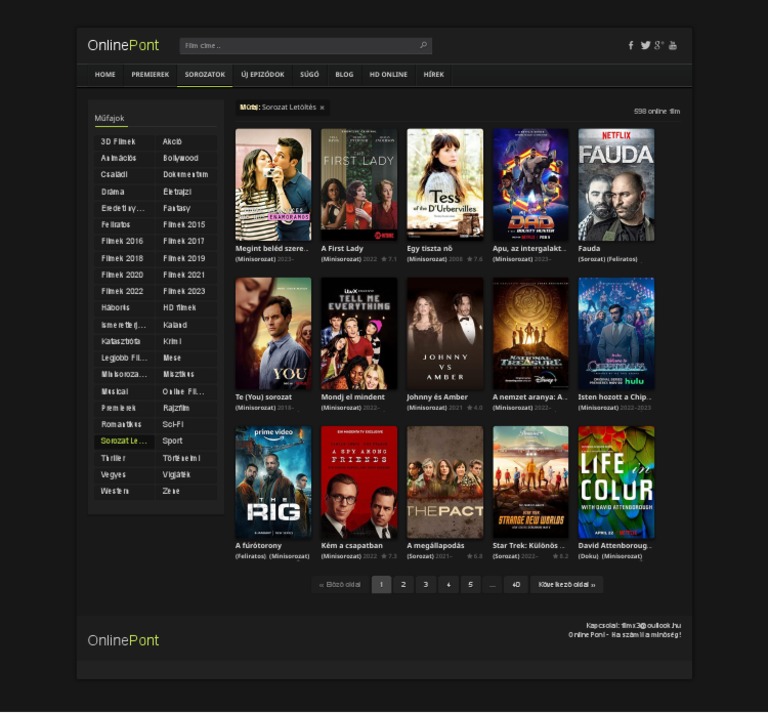Screen dimensions: 768x713
Task: Select the Rajzfilm genre
Action: (186, 408)
